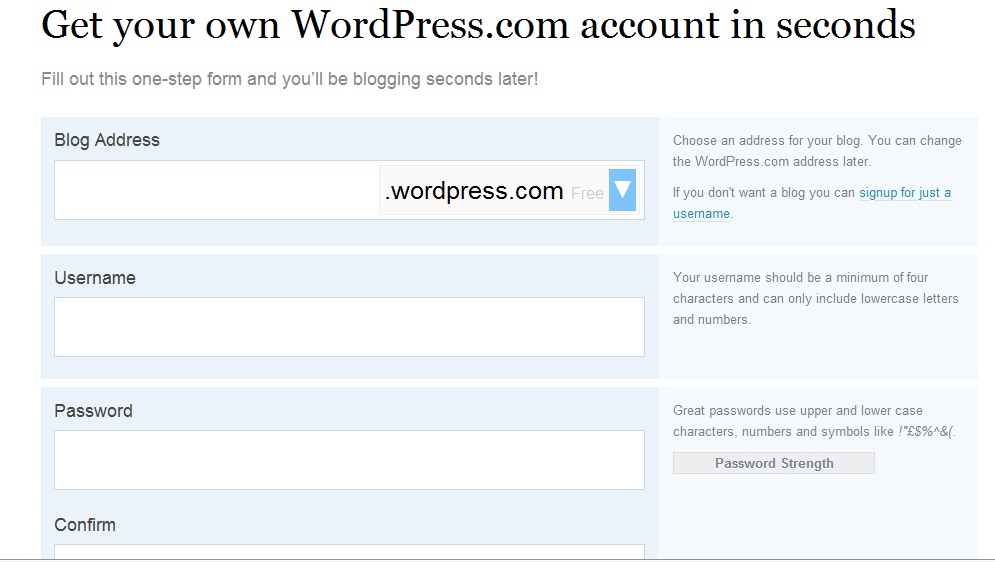Viewport: 995px width, 562px height.
Task: Select the .wordpress.com domain text
Action: [x=474, y=191]
